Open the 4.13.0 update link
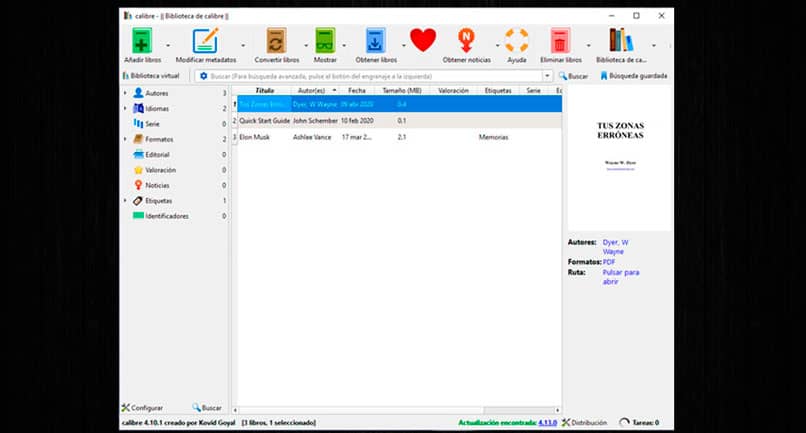 tap(547, 423)
